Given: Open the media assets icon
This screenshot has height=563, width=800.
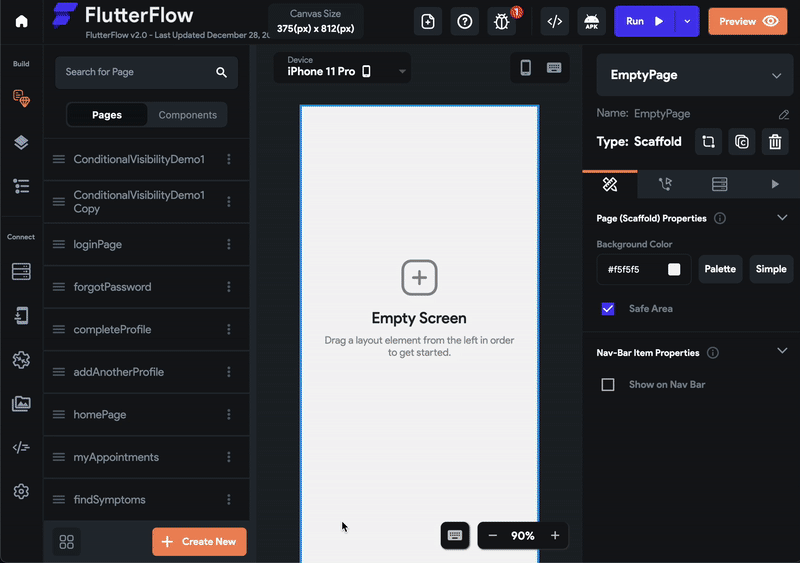Looking at the screenshot, I should coord(21,404).
